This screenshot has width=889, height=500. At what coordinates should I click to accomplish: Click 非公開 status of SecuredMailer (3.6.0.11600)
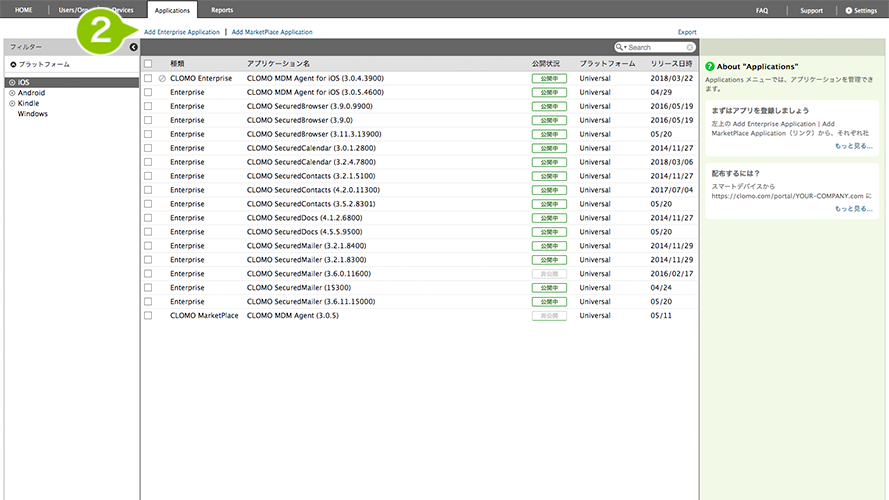pos(549,274)
